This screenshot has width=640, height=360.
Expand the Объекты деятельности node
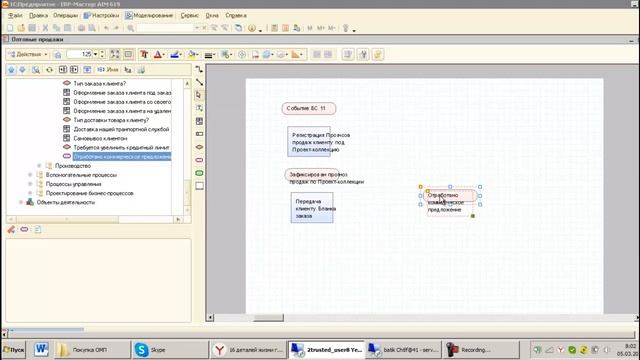pyautogui.click(x=21, y=202)
